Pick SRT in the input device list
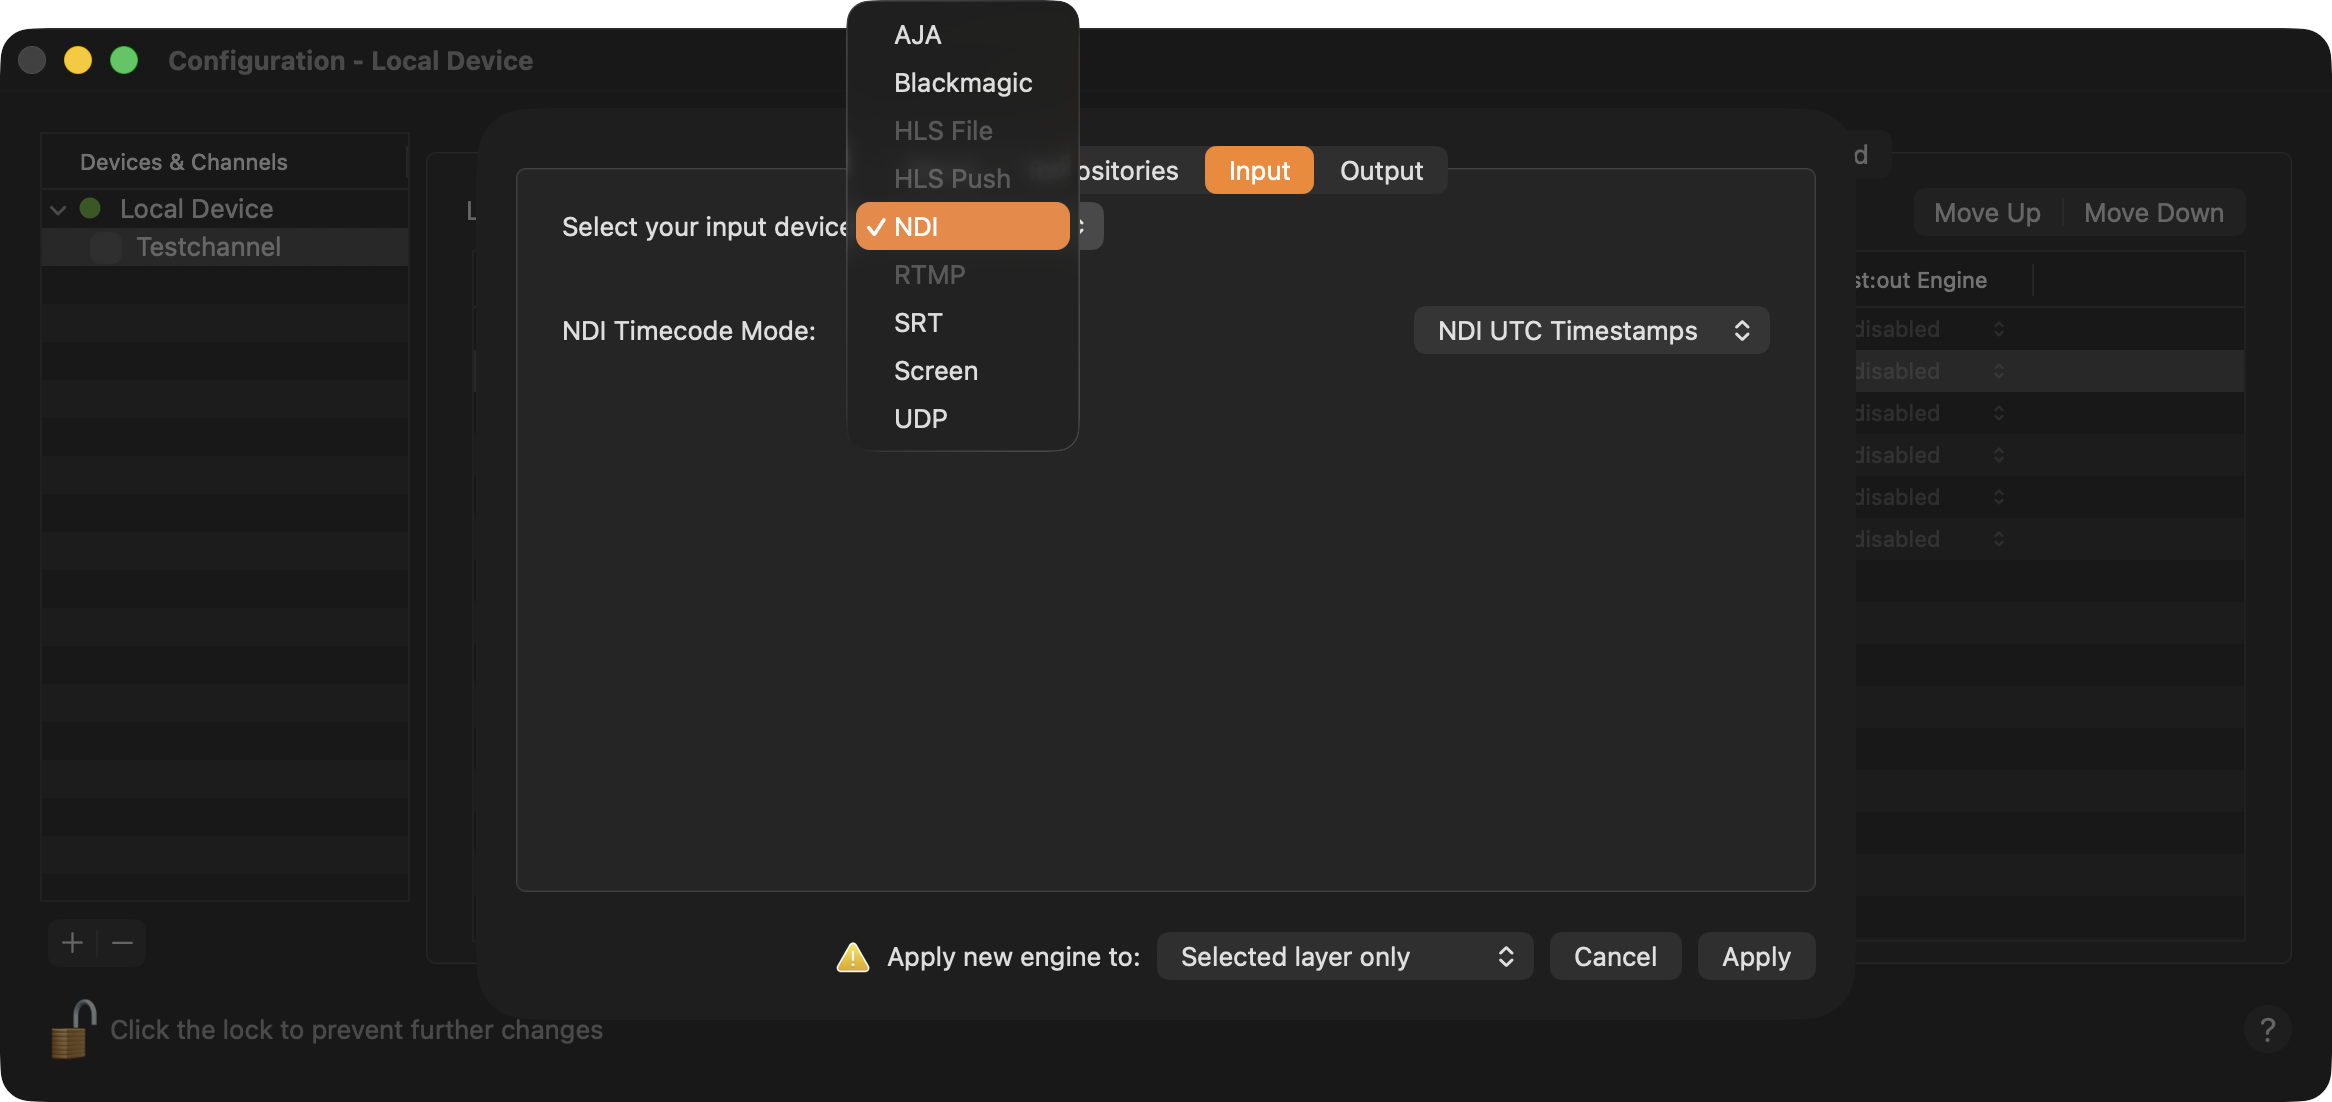 click(962, 323)
